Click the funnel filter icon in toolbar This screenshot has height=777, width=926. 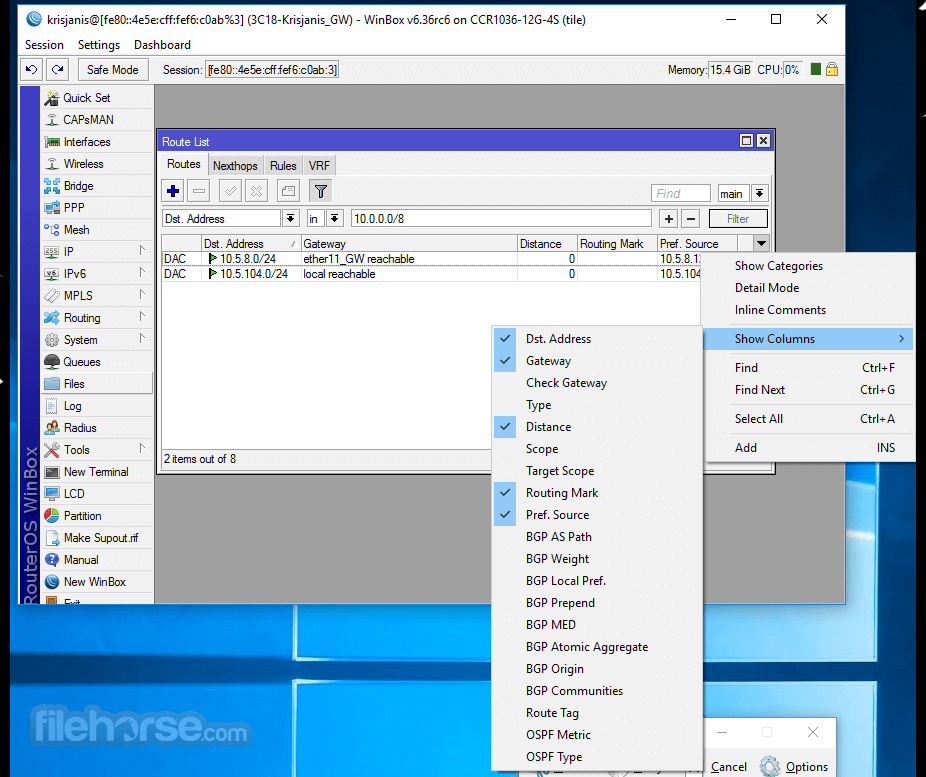click(321, 191)
